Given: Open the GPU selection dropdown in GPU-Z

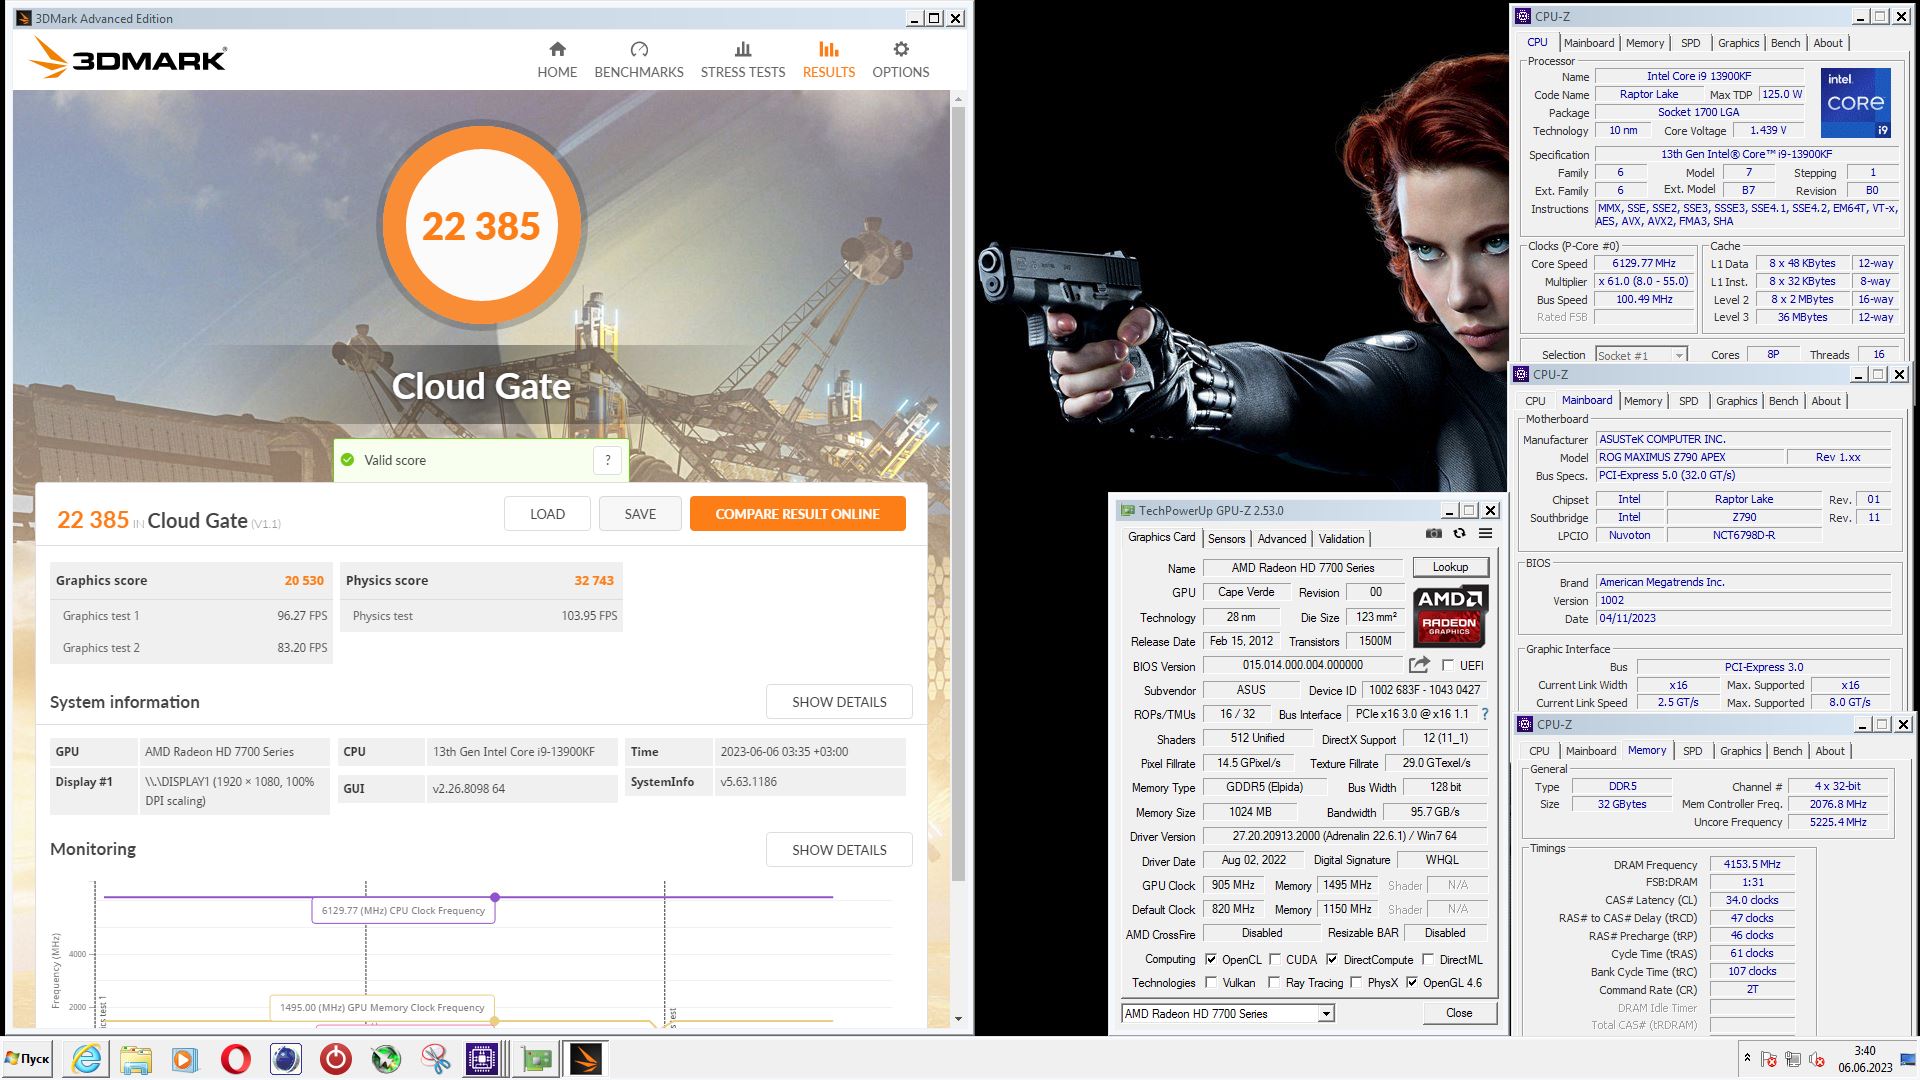Looking at the screenshot, I should click(1326, 1014).
